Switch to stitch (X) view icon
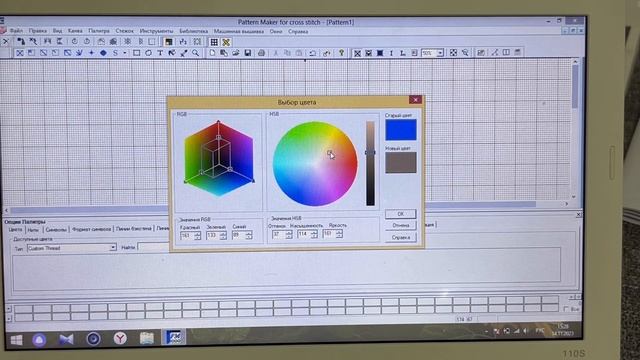 357,53
